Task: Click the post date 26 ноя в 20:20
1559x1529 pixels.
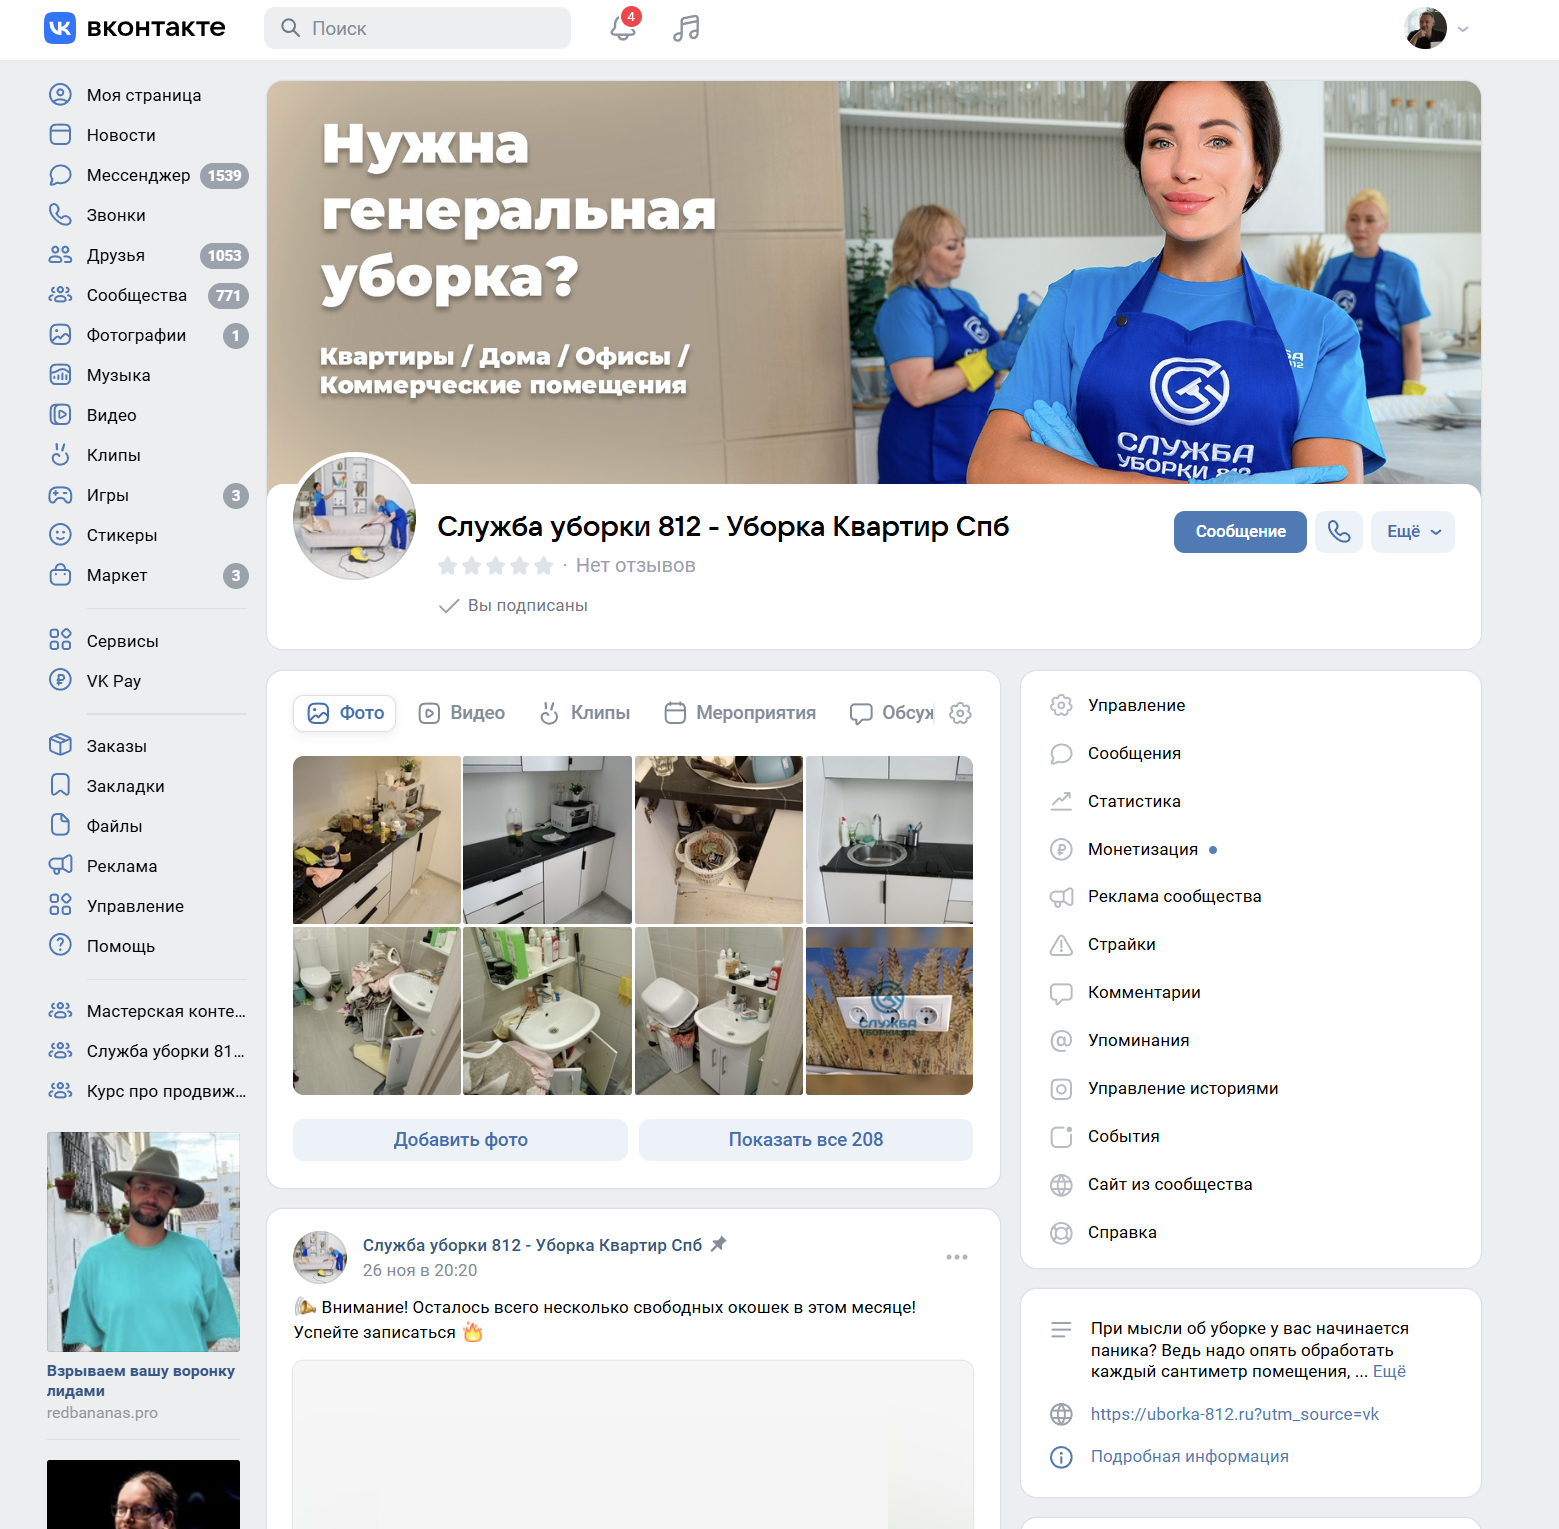Action: click(x=420, y=1271)
